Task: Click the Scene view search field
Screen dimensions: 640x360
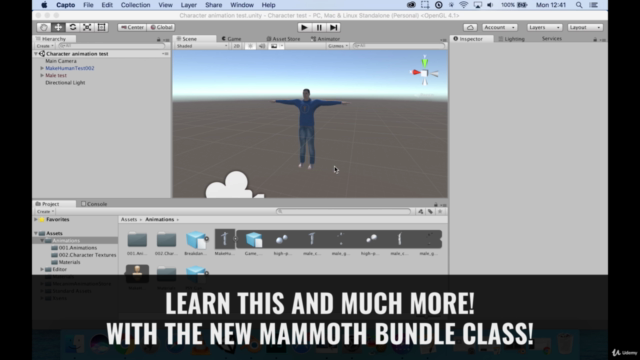Action: coord(398,46)
